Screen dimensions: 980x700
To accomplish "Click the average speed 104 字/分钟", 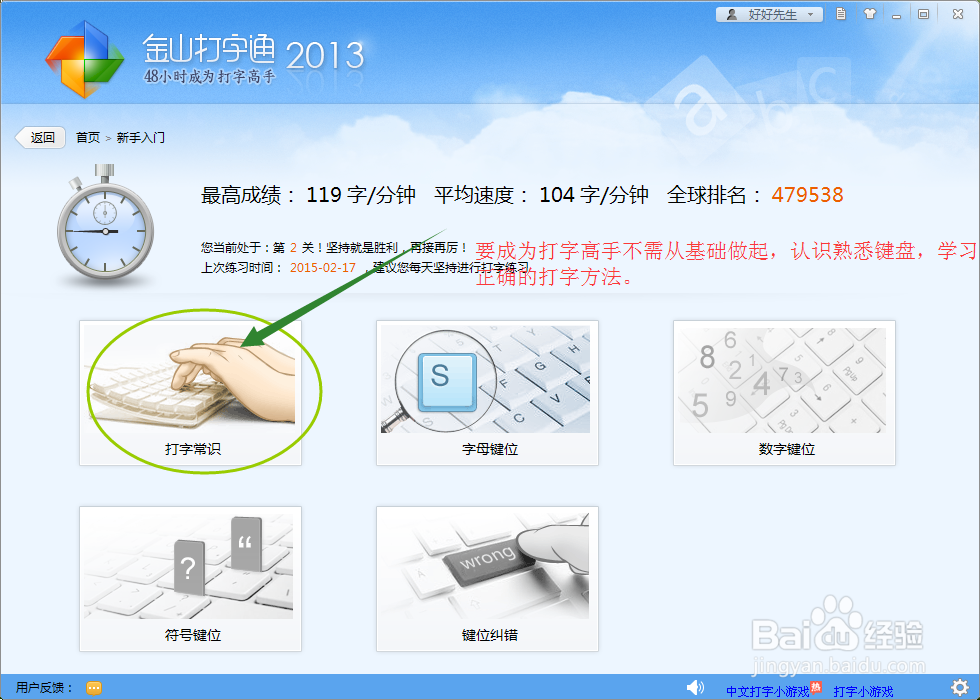I will coord(594,195).
